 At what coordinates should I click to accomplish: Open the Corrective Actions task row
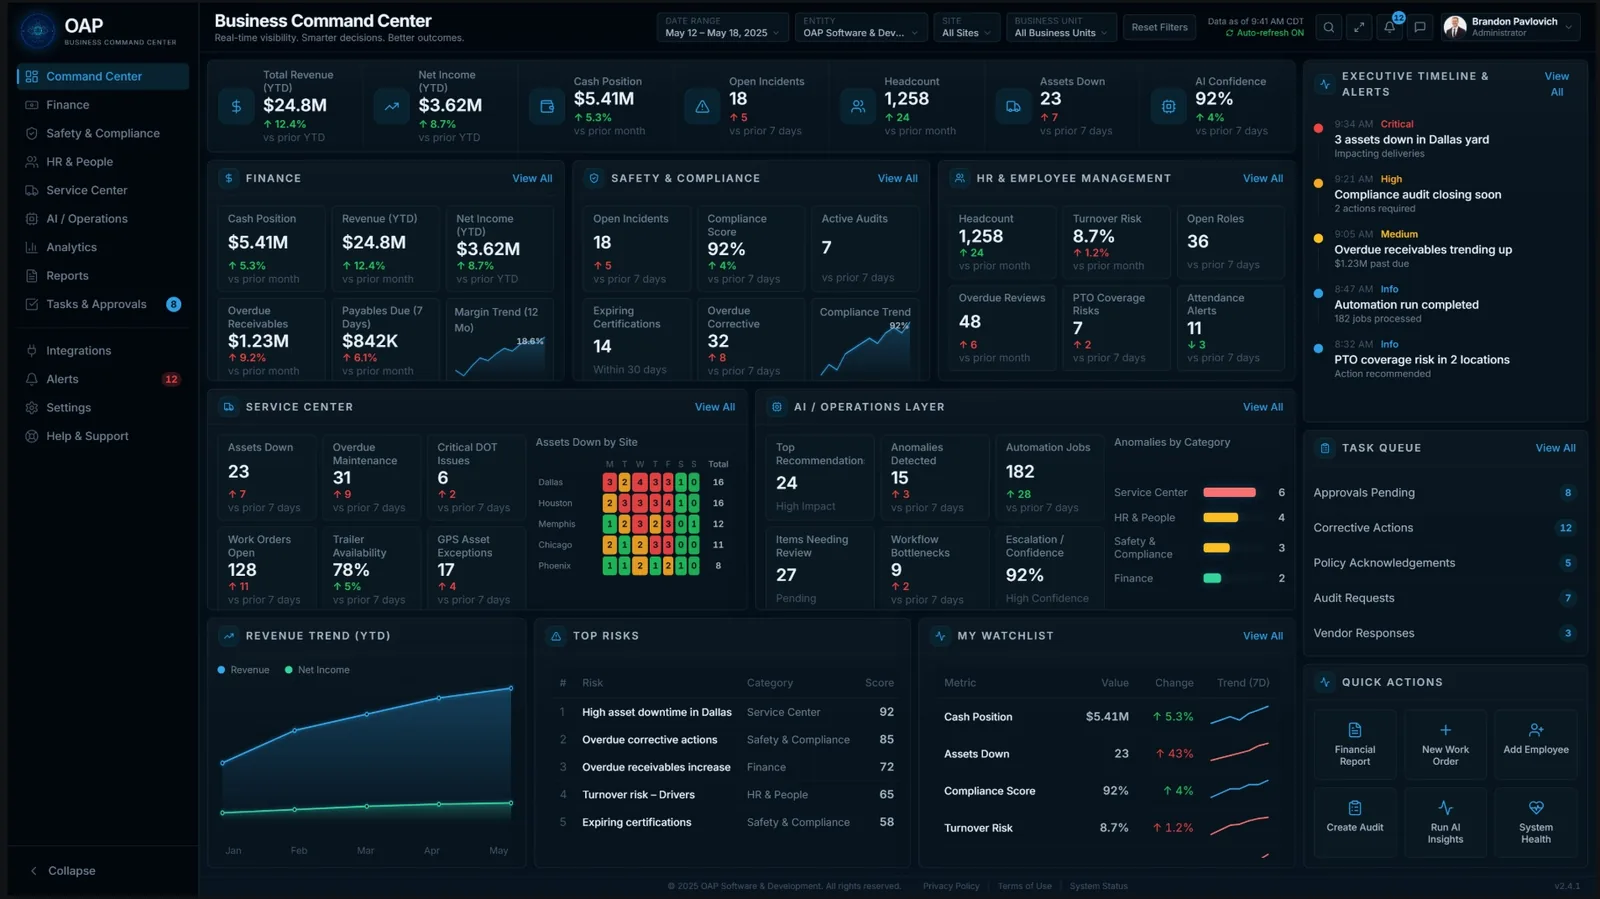[1445, 528]
